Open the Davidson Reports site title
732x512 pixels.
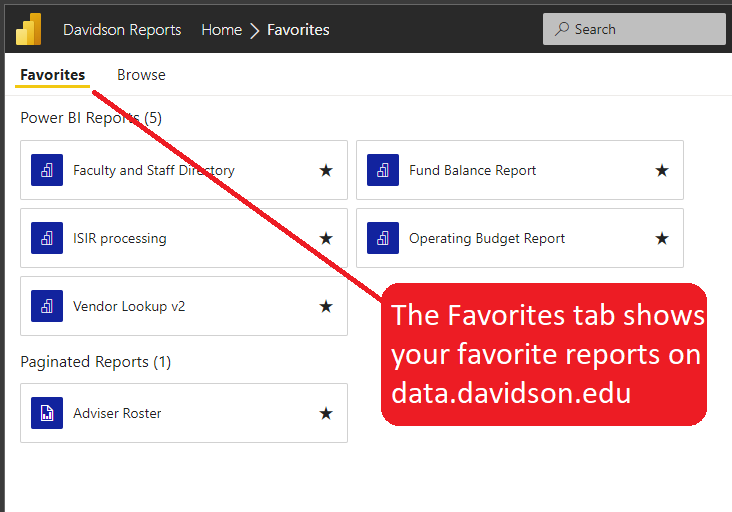(x=122, y=30)
